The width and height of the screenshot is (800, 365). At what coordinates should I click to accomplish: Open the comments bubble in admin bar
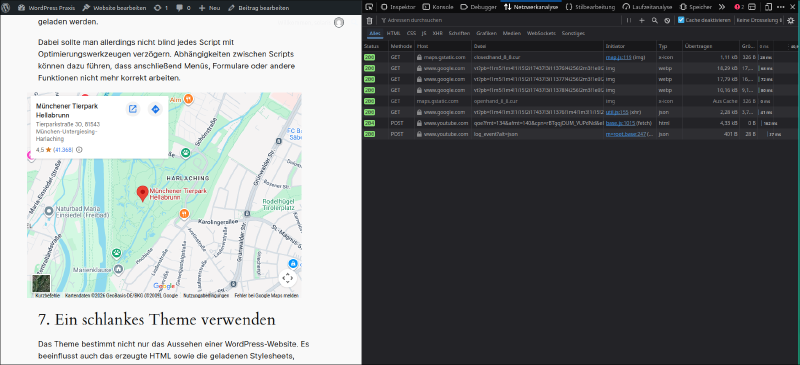(183, 8)
